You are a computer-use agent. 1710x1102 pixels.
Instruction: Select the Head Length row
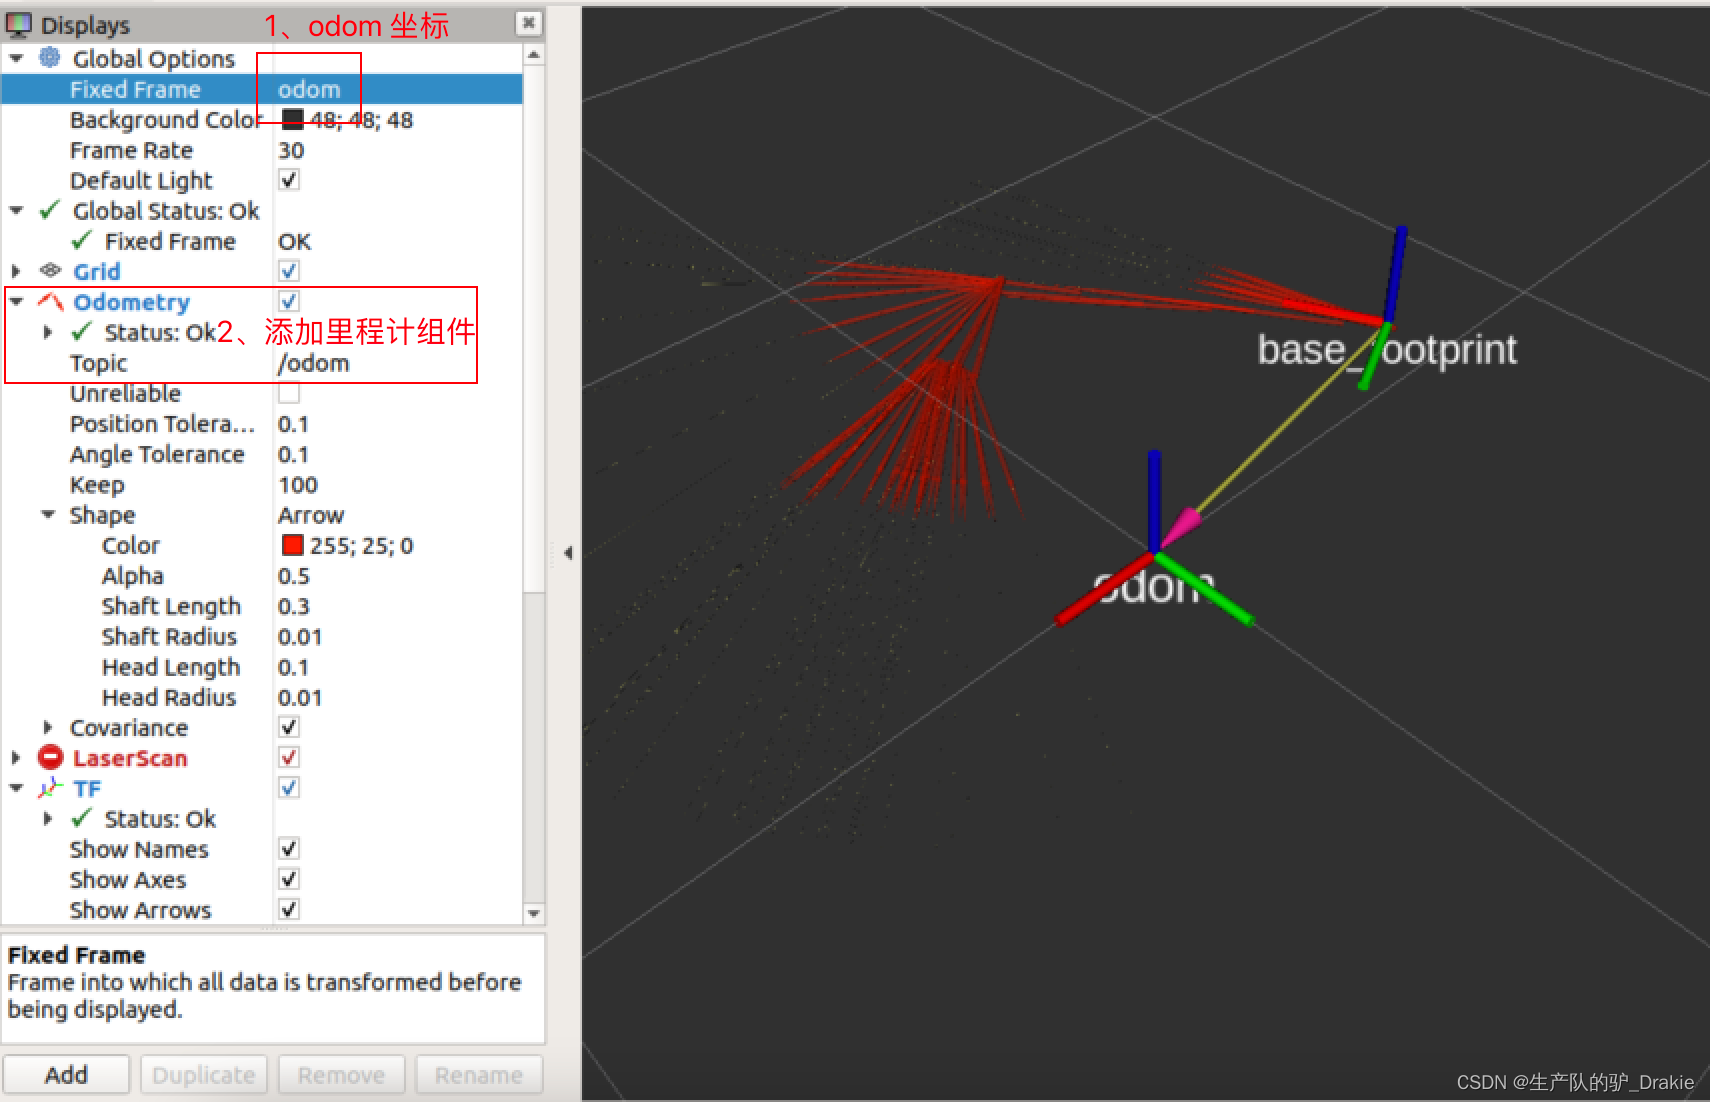(262, 667)
